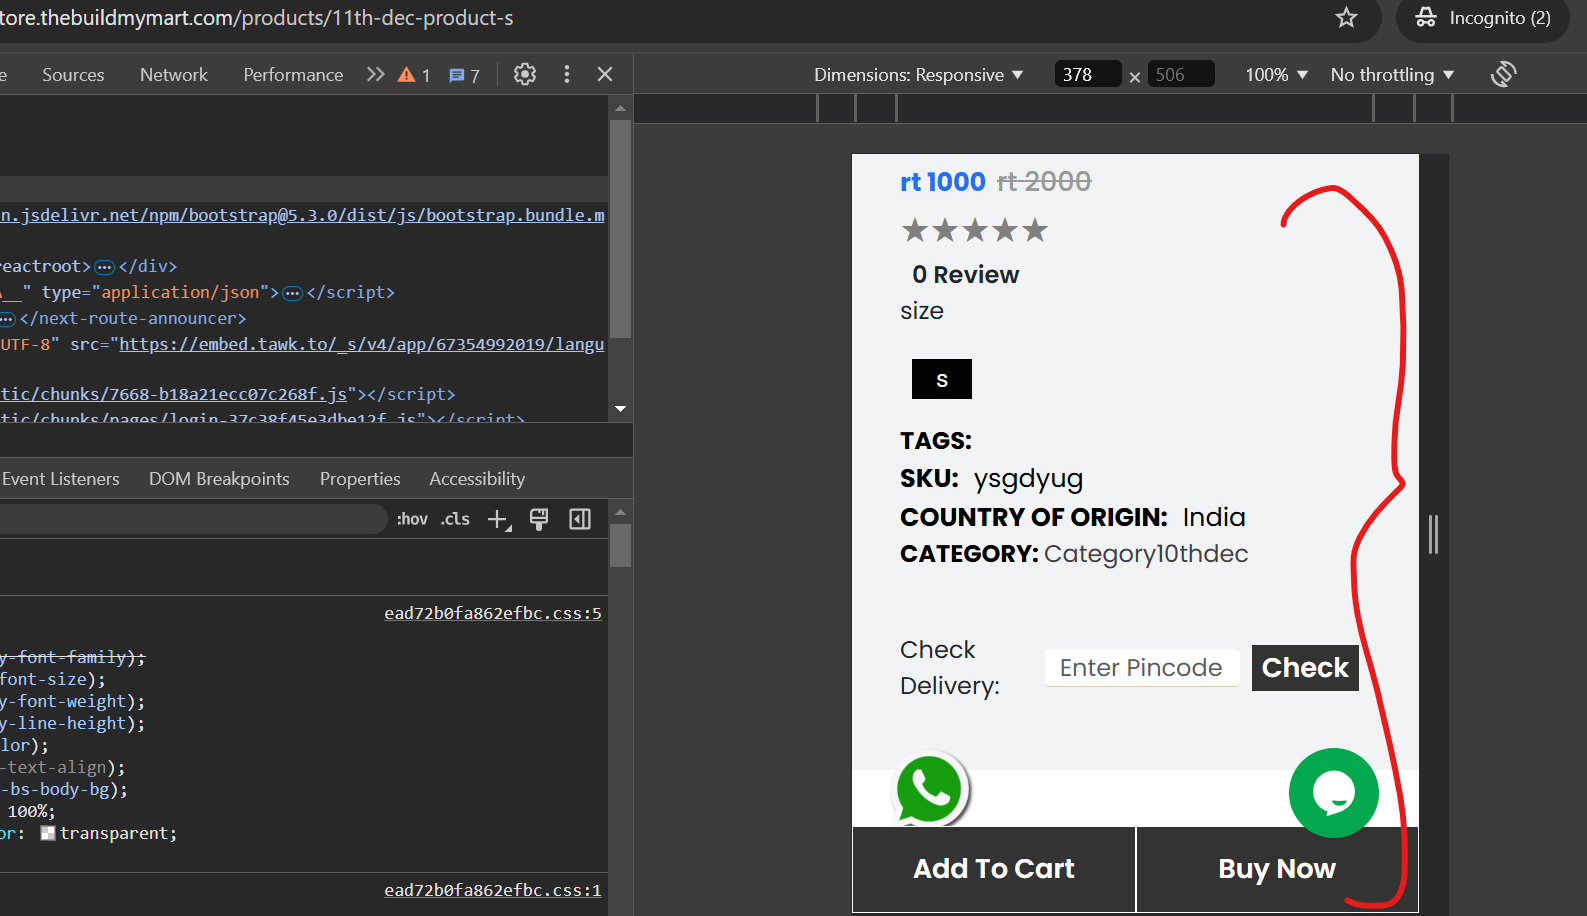Switch to the Sources tab

click(x=73, y=75)
